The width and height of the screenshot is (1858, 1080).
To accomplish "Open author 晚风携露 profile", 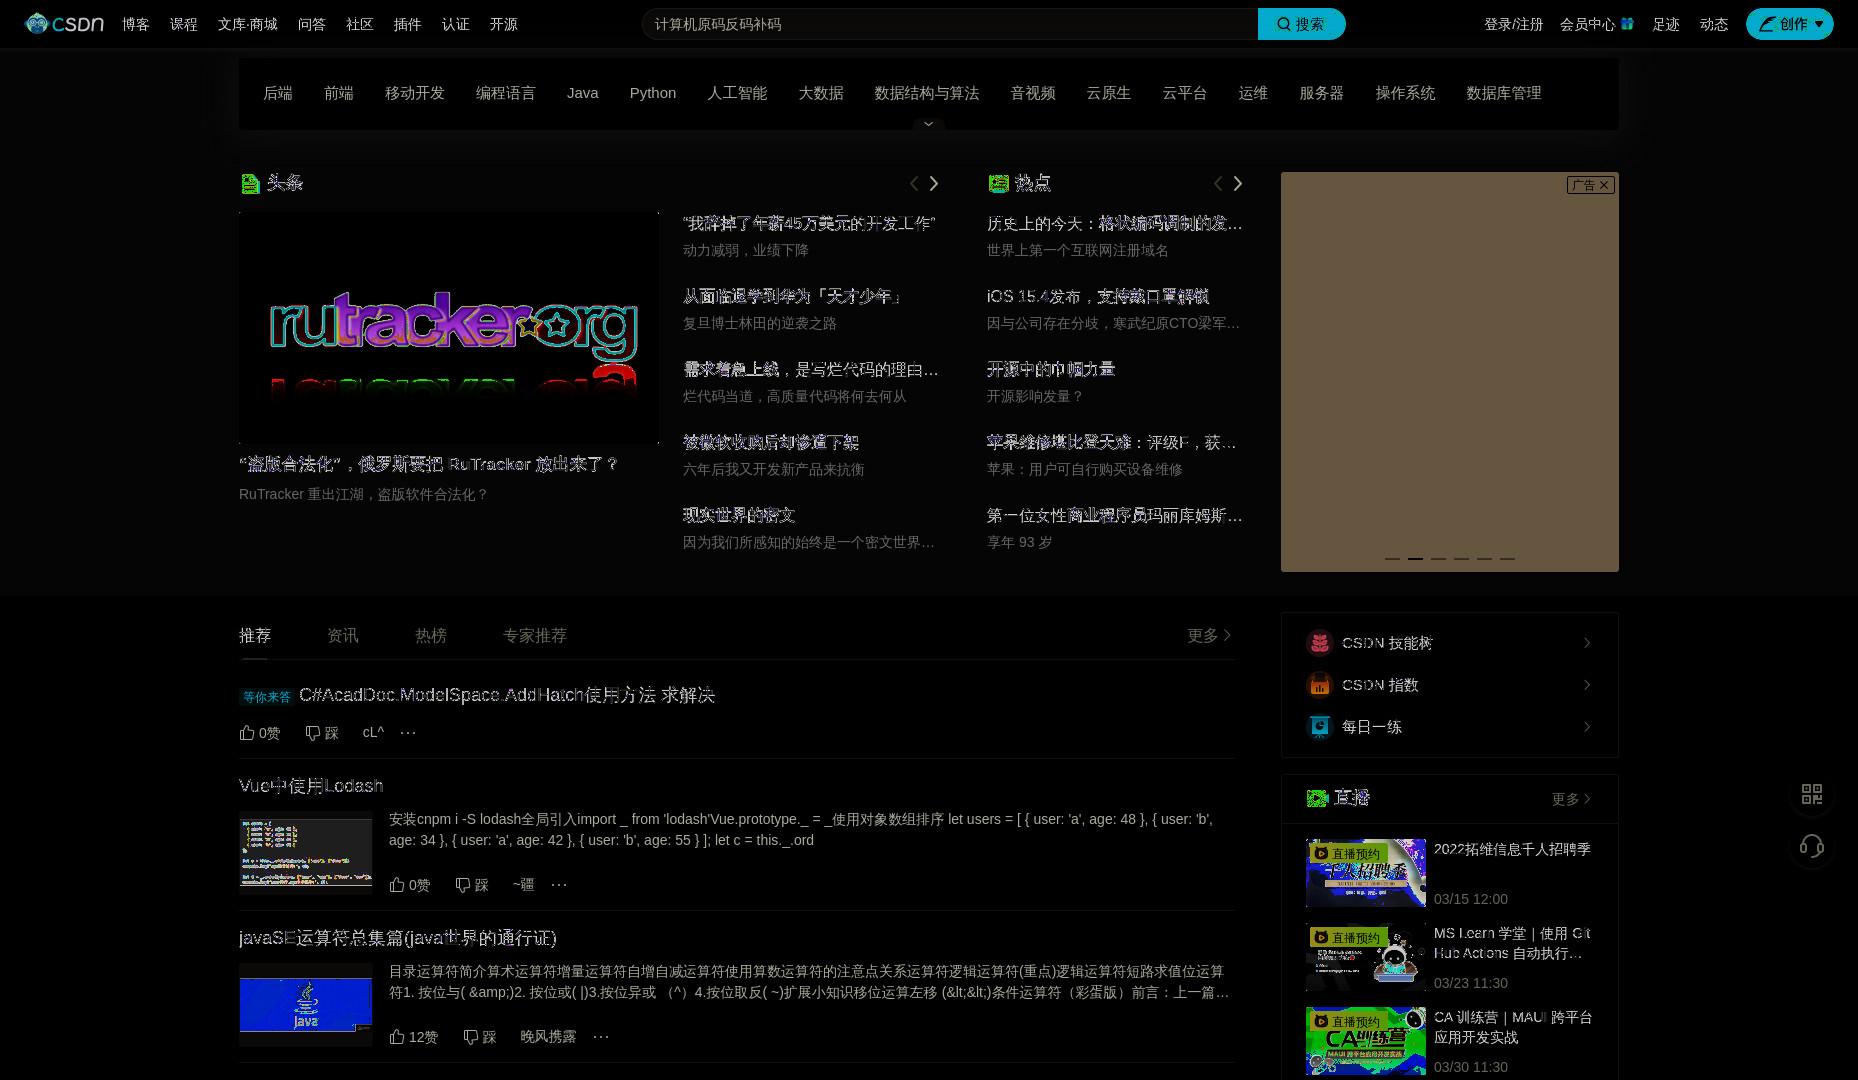I will point(548,1037).
